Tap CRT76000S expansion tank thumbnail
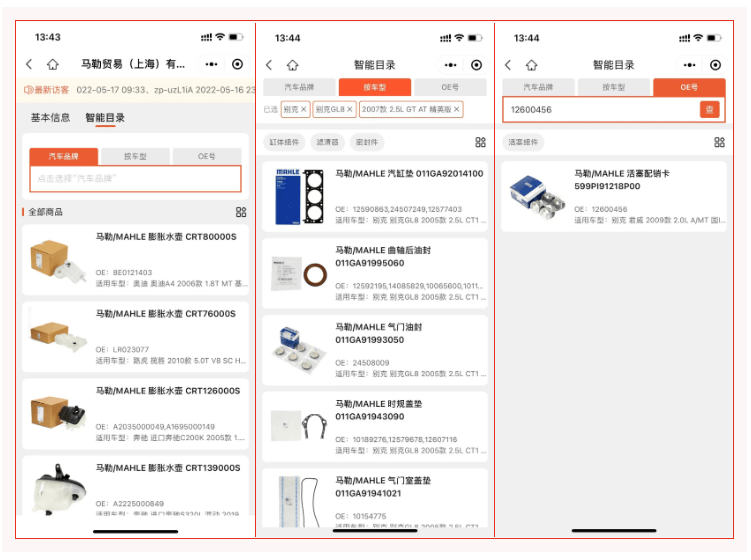 click(58, 335)
